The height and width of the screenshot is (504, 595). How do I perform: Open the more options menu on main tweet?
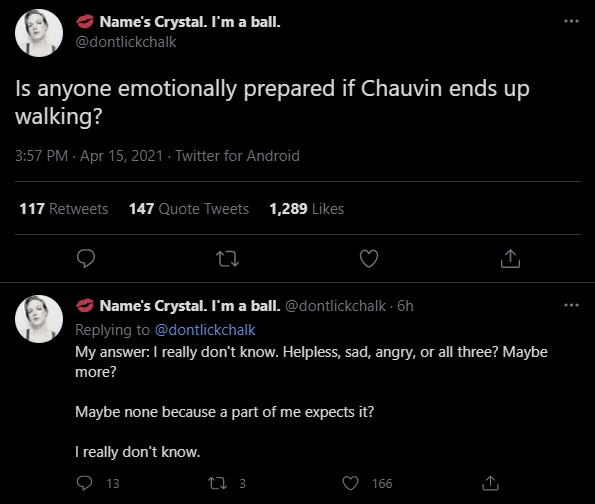pos(571,21)
